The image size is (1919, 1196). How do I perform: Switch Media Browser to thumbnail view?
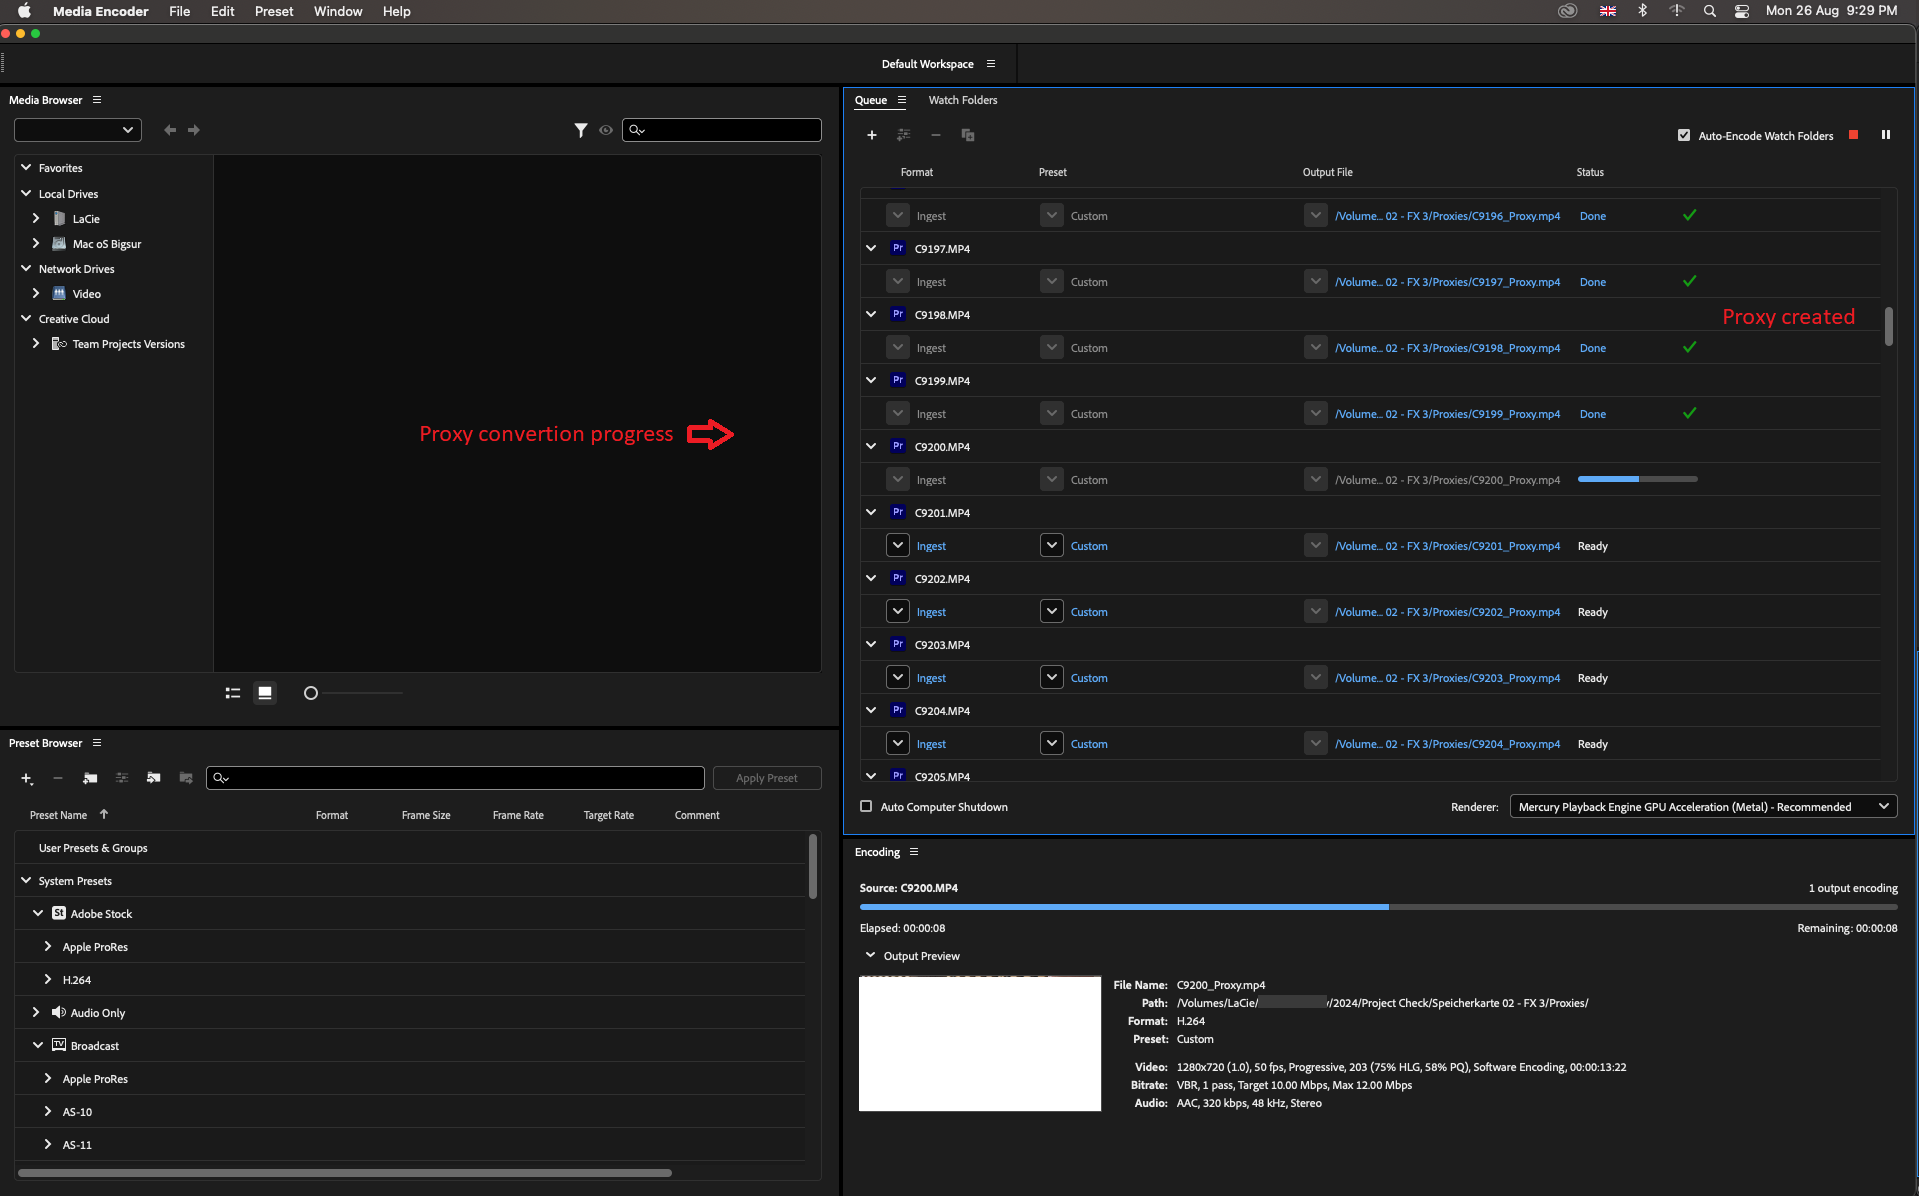[265, 693]
